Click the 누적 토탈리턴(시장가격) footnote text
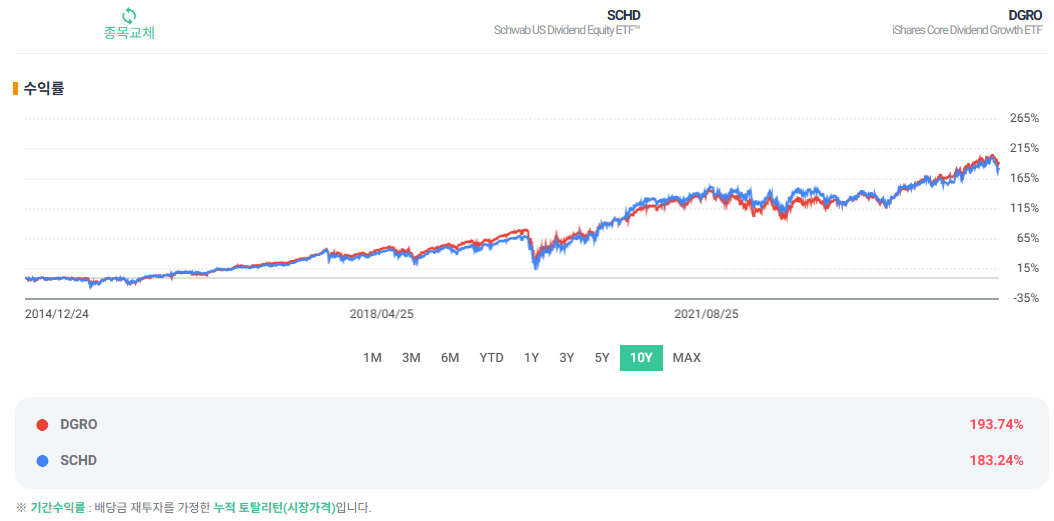1054x521 pixels. tap(274, 508)
